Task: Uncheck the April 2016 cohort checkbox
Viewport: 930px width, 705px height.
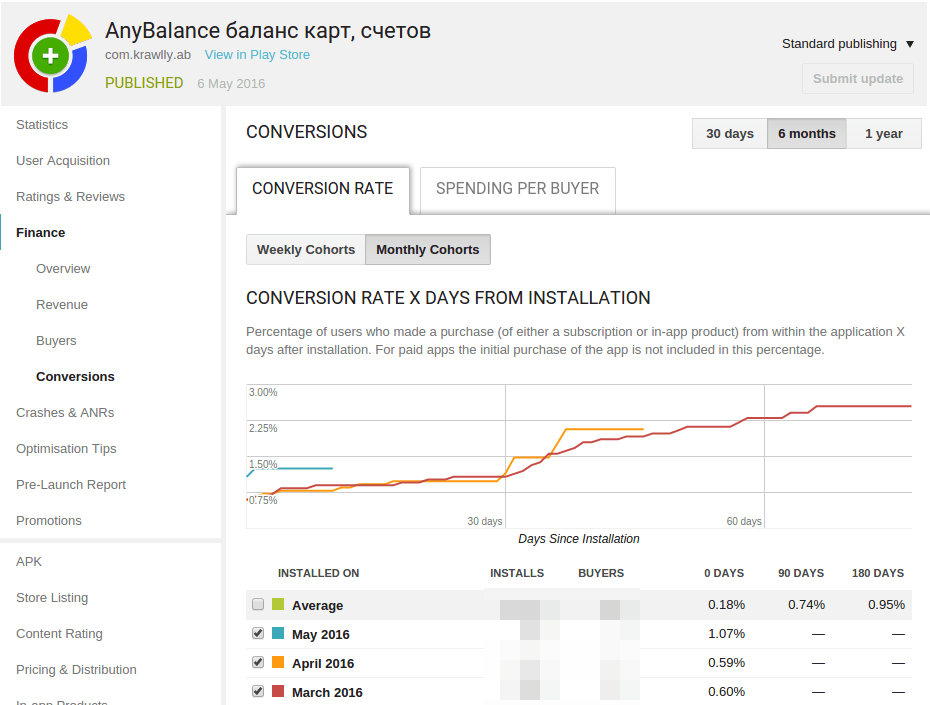Action: [258, 663]
